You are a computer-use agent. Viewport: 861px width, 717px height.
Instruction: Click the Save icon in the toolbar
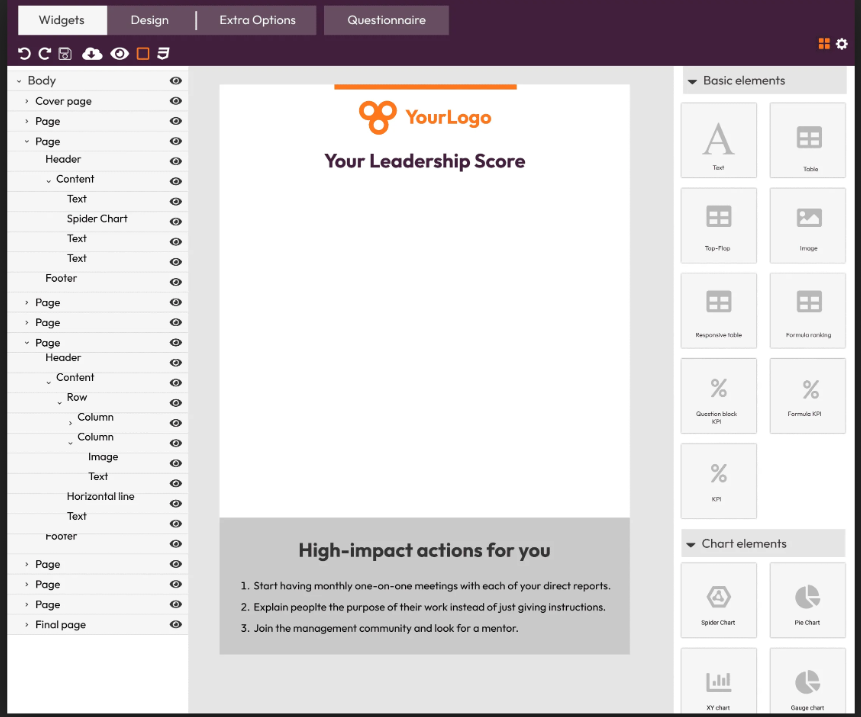pyautogui.click(x=64, y=53)
